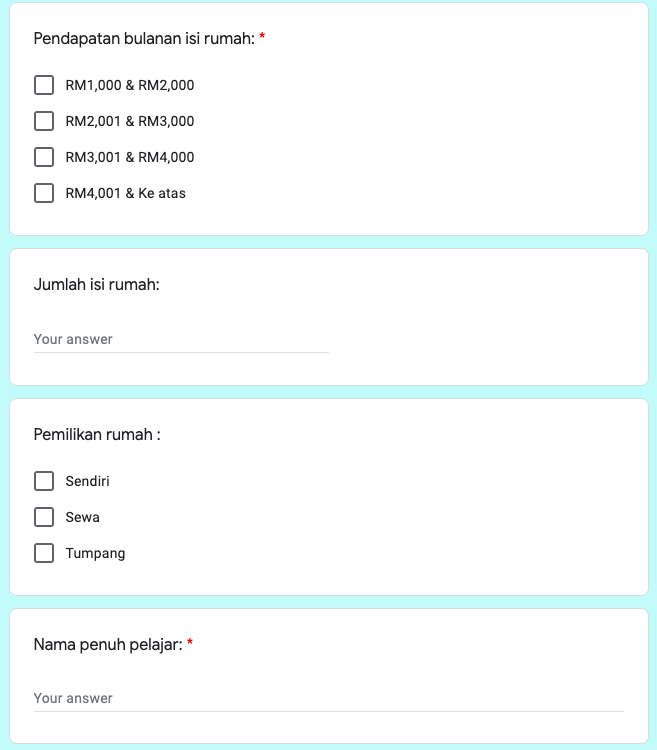Toggle the Tumpang checkbox

pos(44,553)
